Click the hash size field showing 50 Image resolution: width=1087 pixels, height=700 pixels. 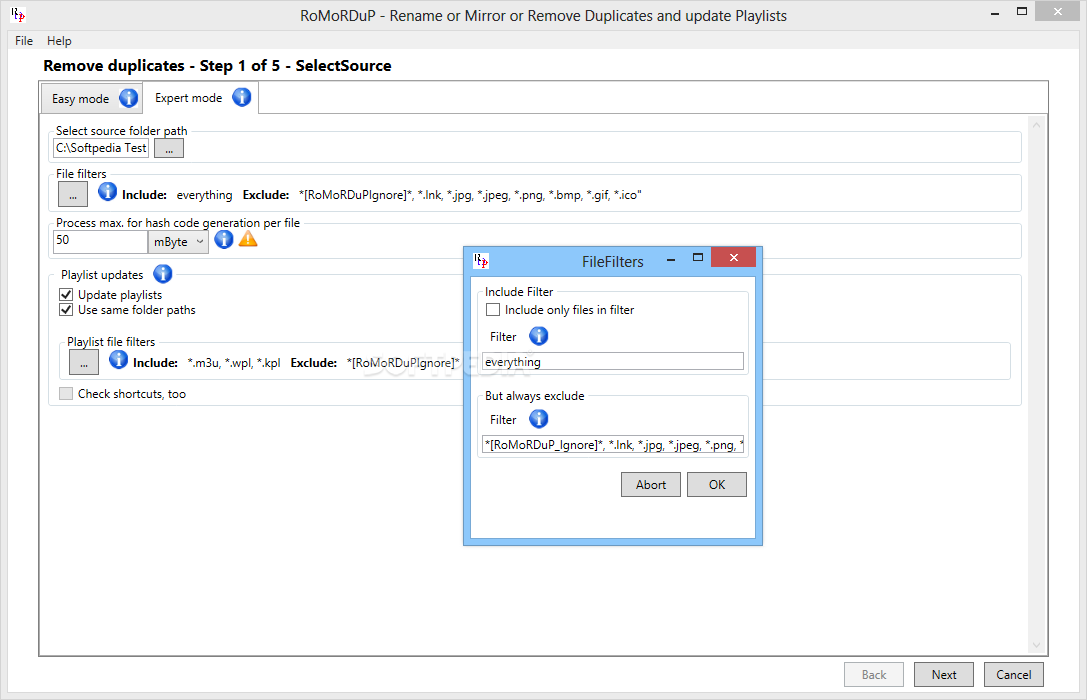point(101,242)
